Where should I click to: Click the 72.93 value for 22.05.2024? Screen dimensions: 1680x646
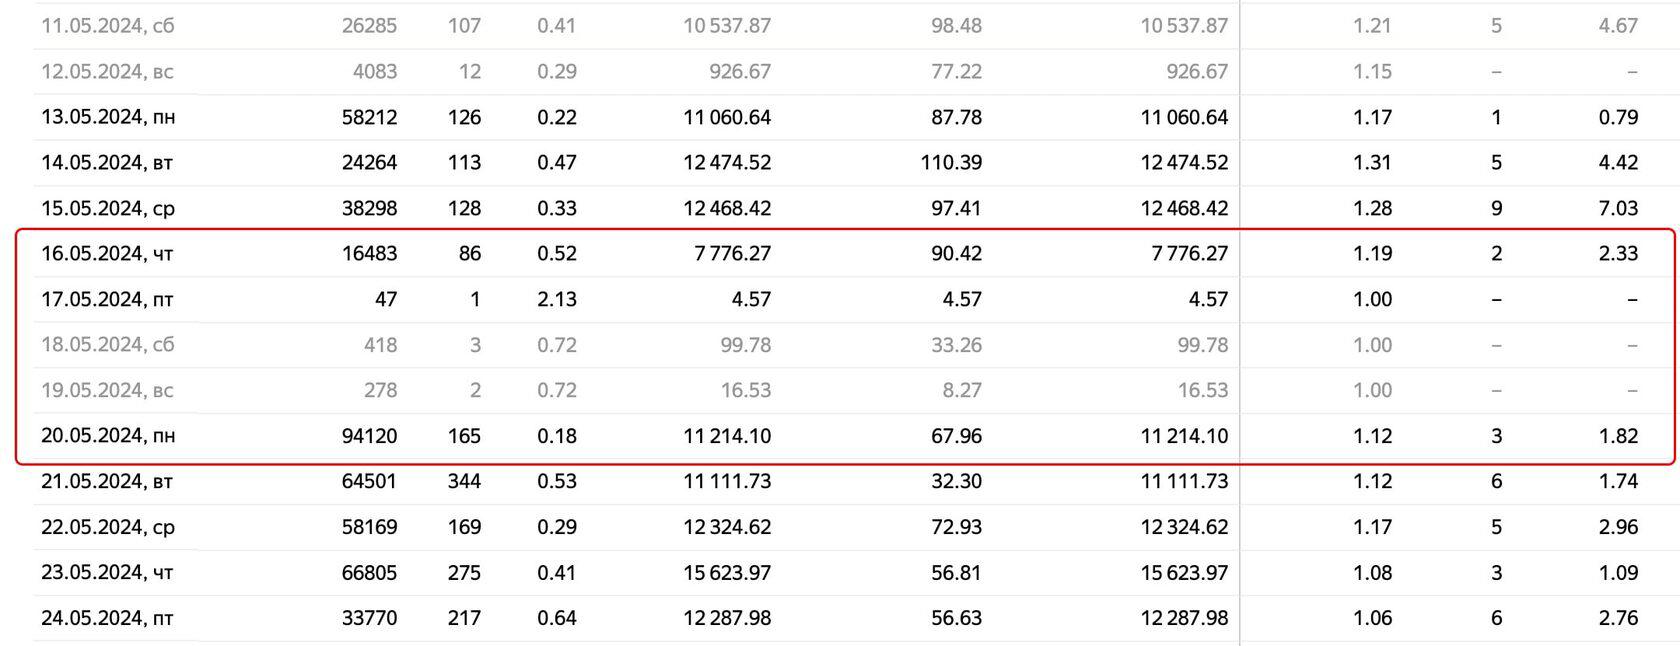point(956,527)
